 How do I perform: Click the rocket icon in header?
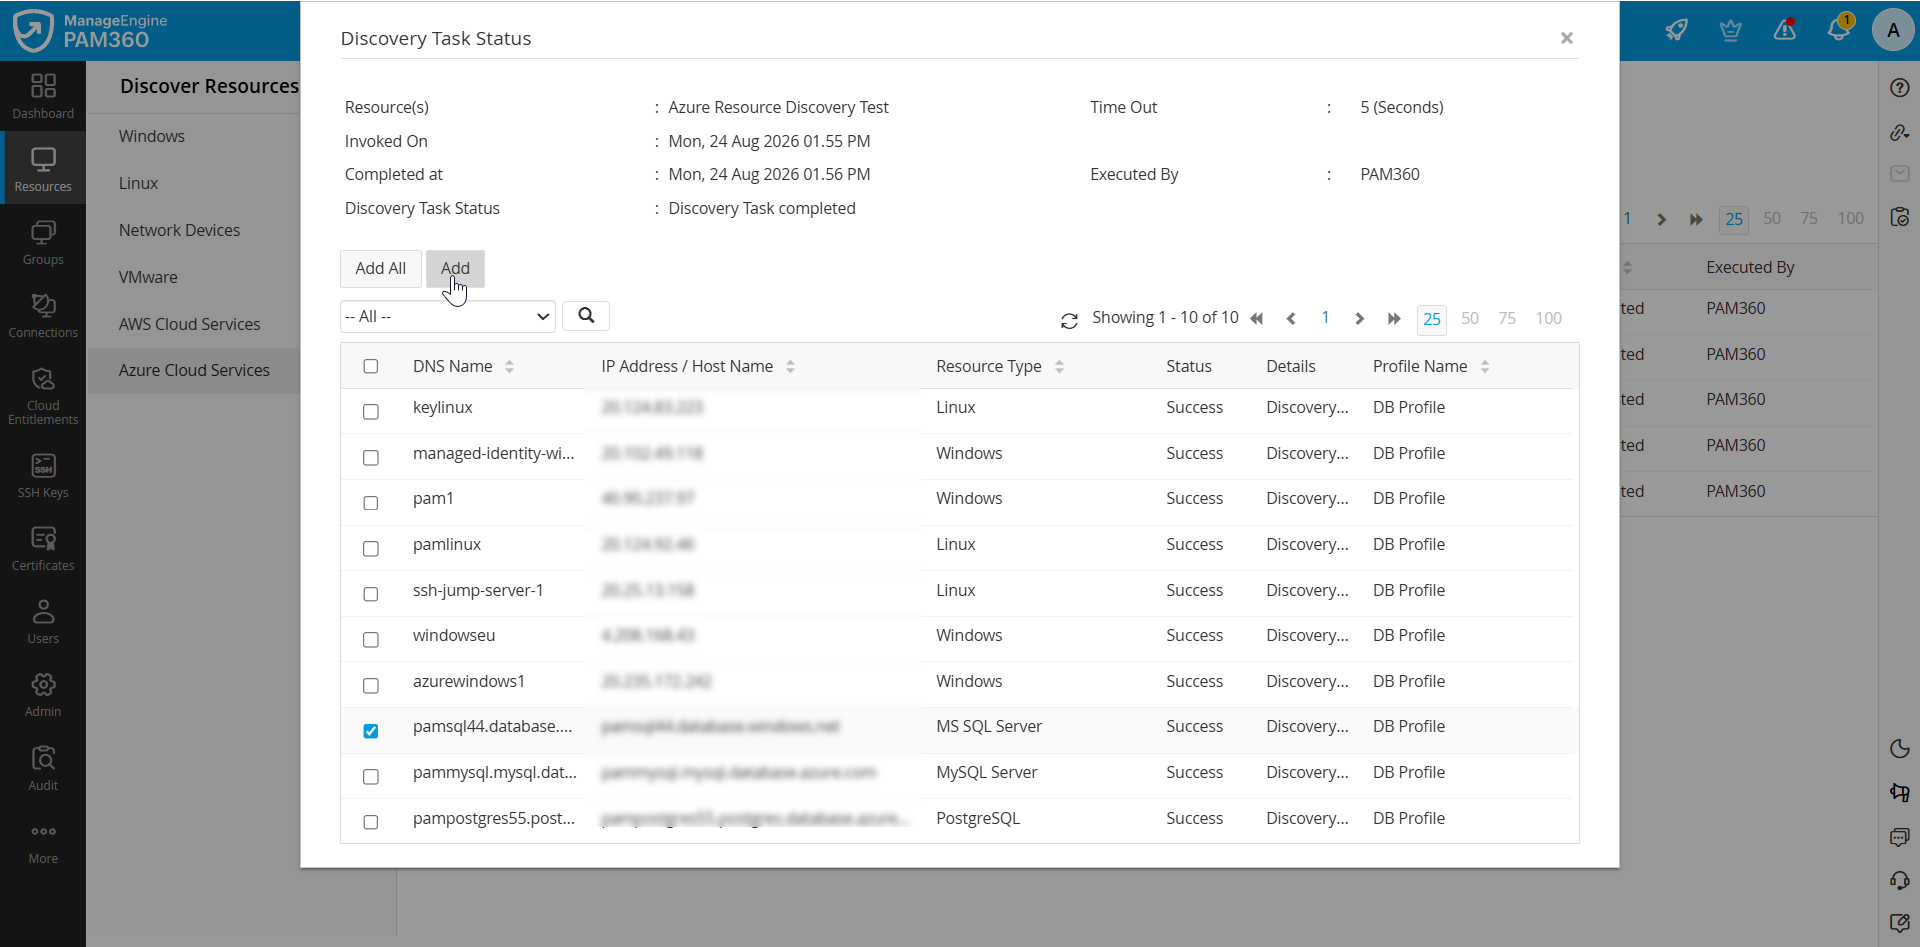coord(1677,30)
